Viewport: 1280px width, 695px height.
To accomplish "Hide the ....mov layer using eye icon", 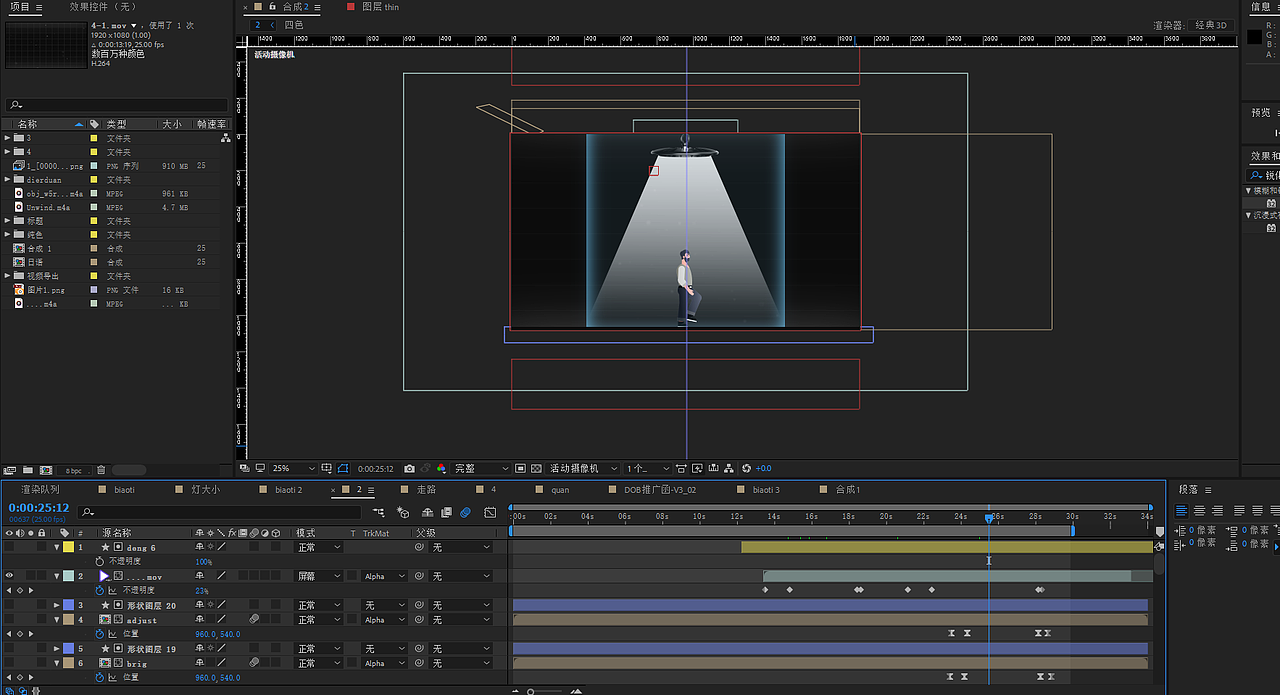I will click(9, 576).
